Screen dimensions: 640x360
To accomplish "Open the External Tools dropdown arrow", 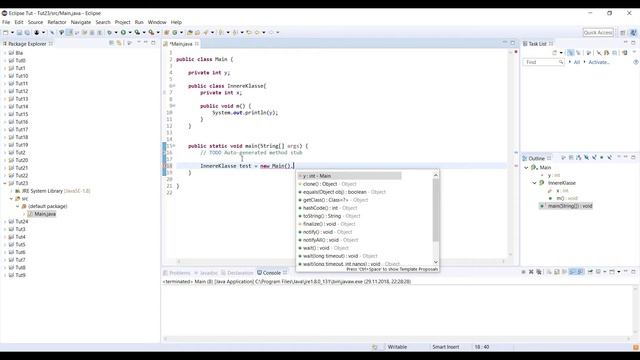I will [158, 32].
